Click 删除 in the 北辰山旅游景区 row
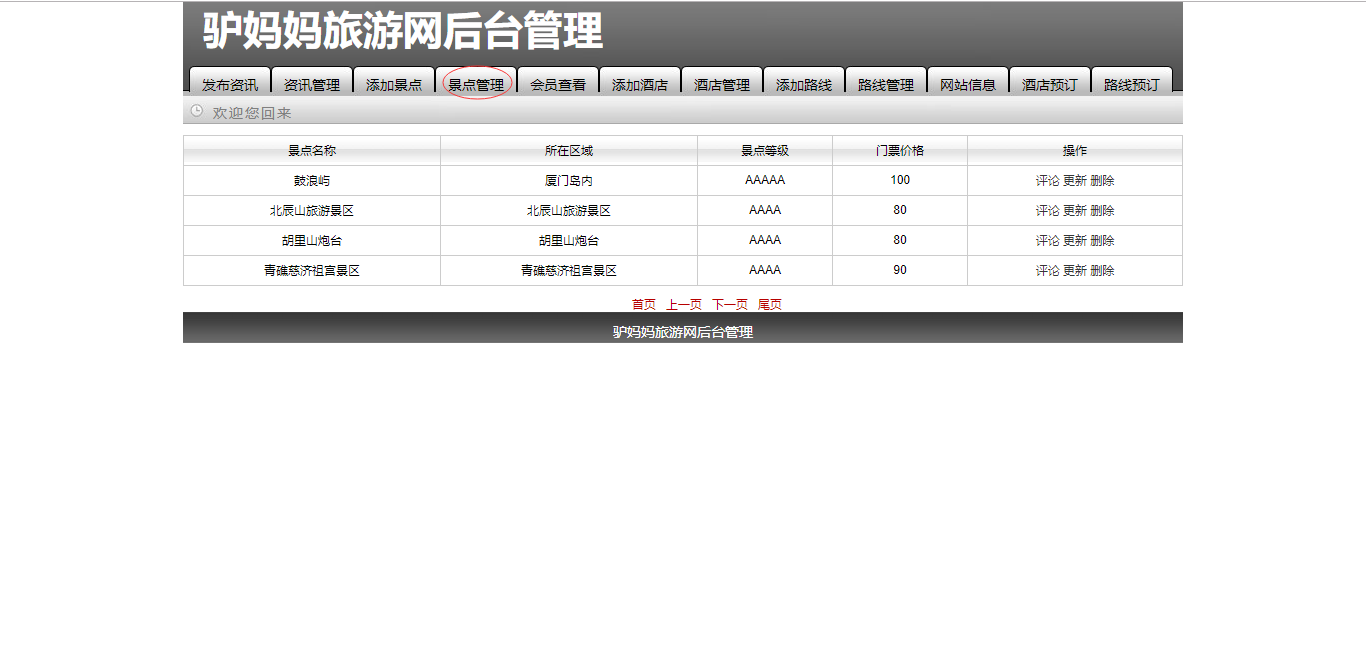 pos(1102,211)
